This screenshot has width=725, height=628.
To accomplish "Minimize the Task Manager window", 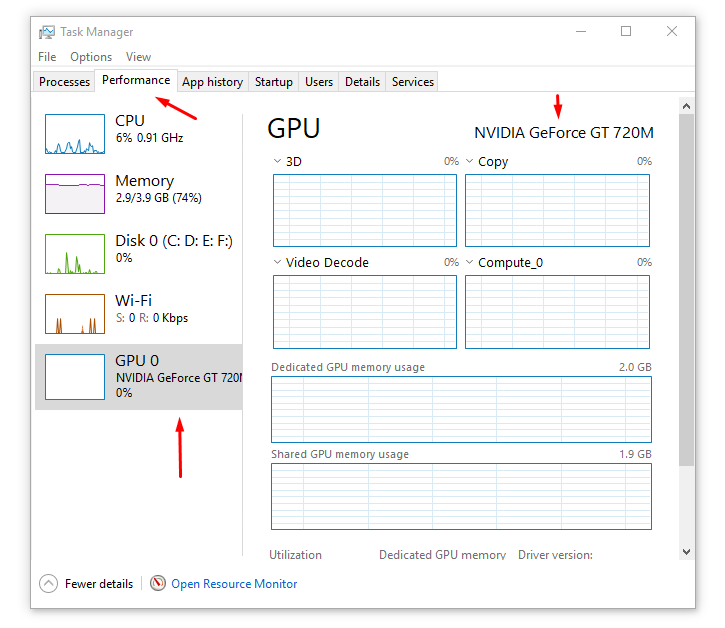I will 581,31.
